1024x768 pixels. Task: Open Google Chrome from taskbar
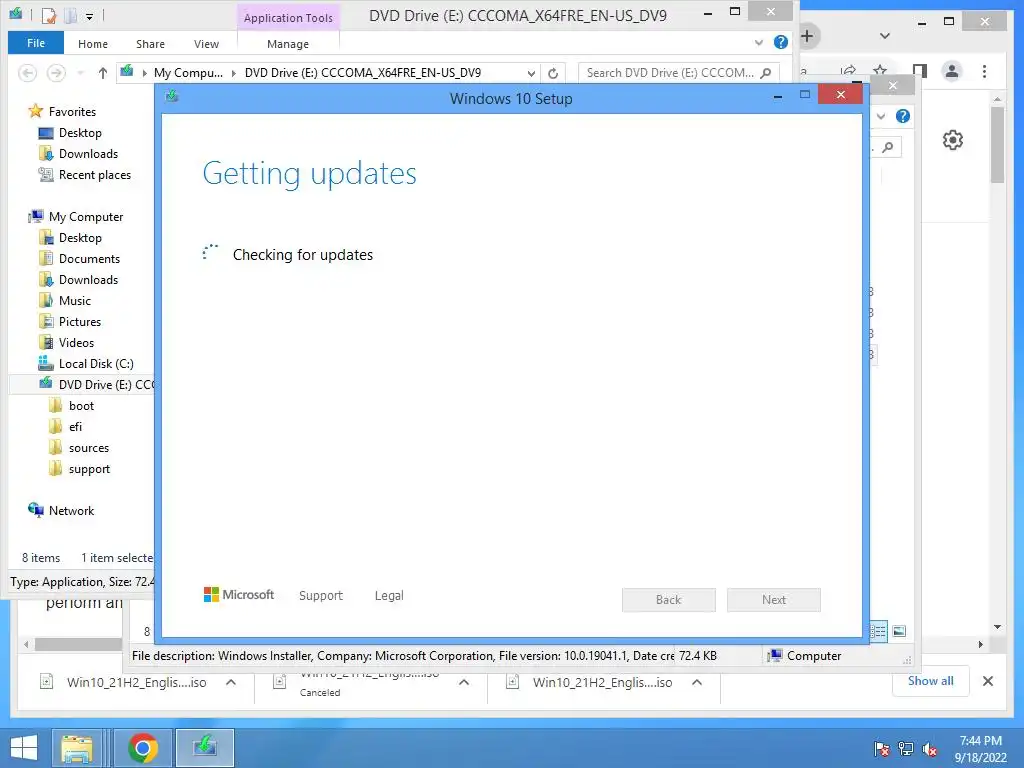coord(142,748)
